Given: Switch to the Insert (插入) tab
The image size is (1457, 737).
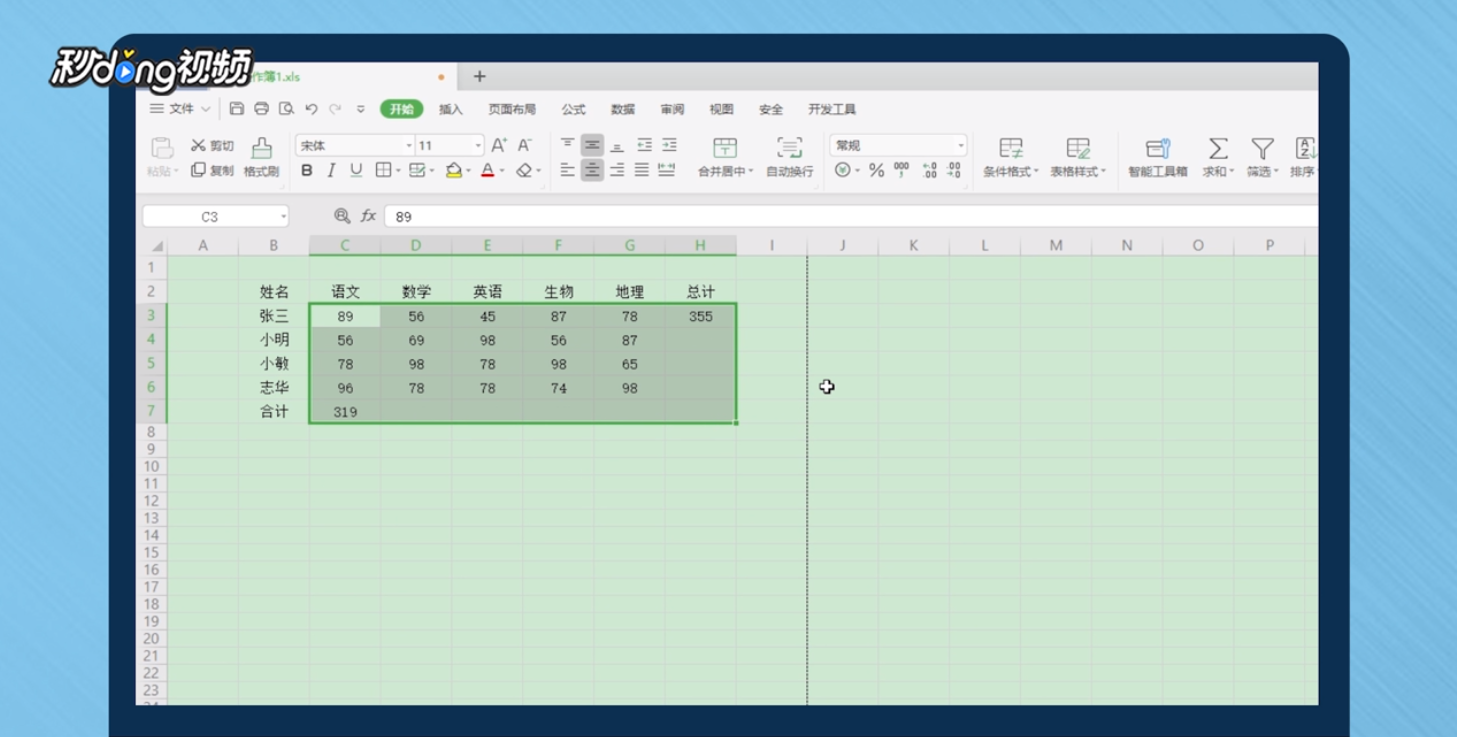Looking at the screenshot, I should point(451,109).
